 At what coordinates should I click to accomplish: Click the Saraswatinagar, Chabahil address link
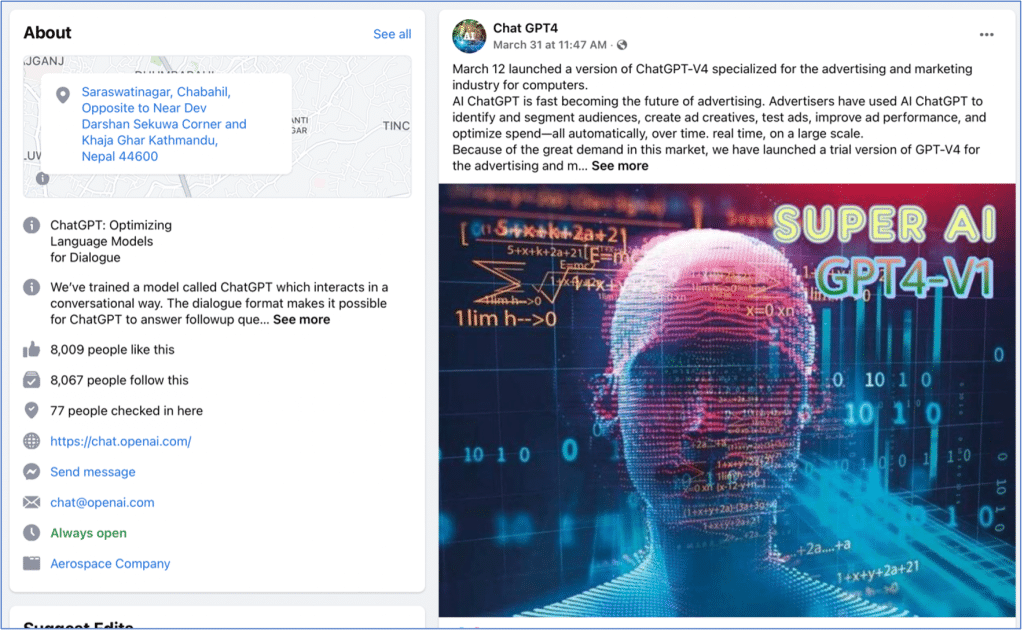pos(164,124)
